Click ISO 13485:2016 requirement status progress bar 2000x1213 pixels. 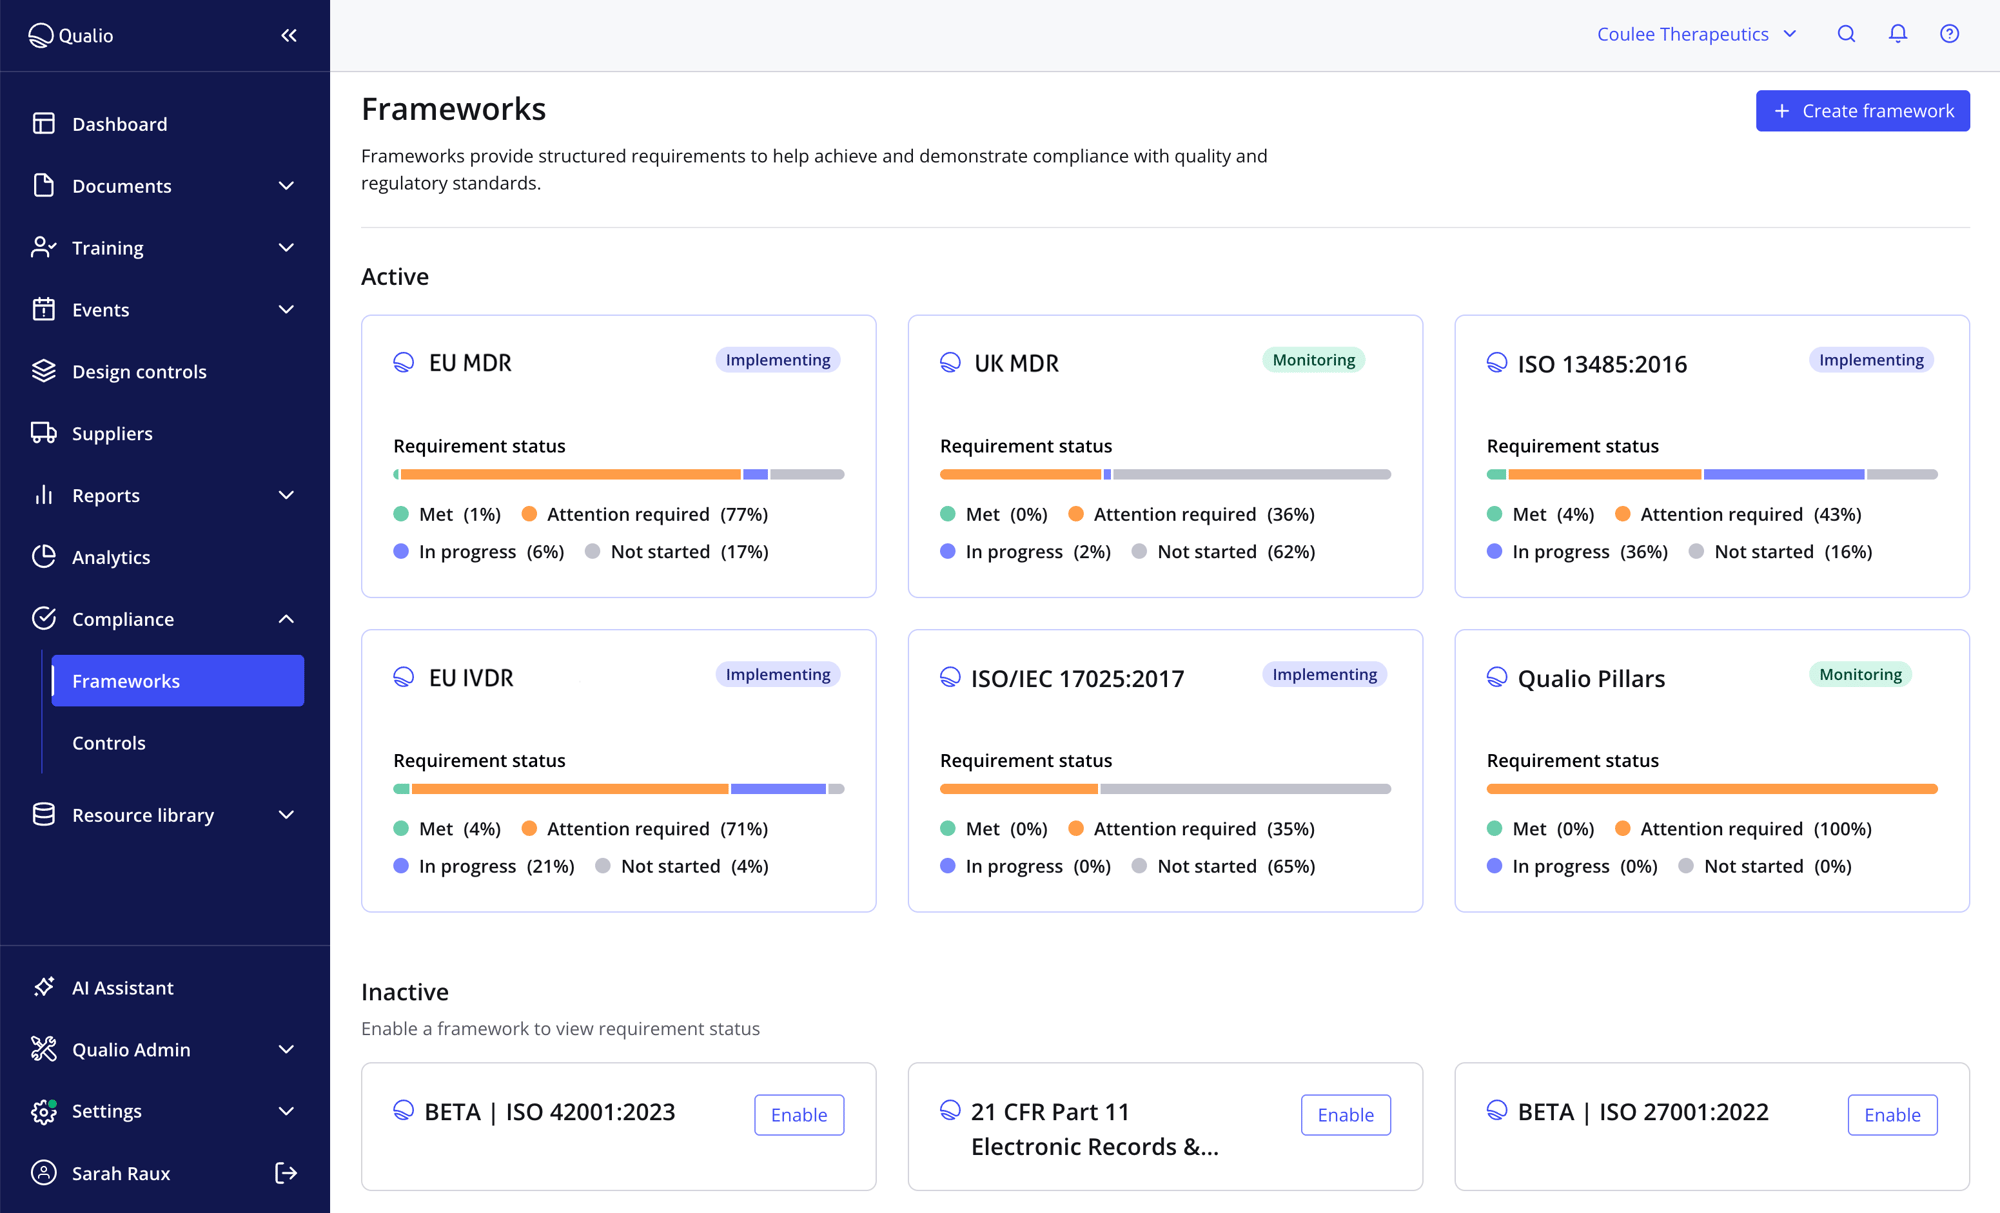(1711, 474)
